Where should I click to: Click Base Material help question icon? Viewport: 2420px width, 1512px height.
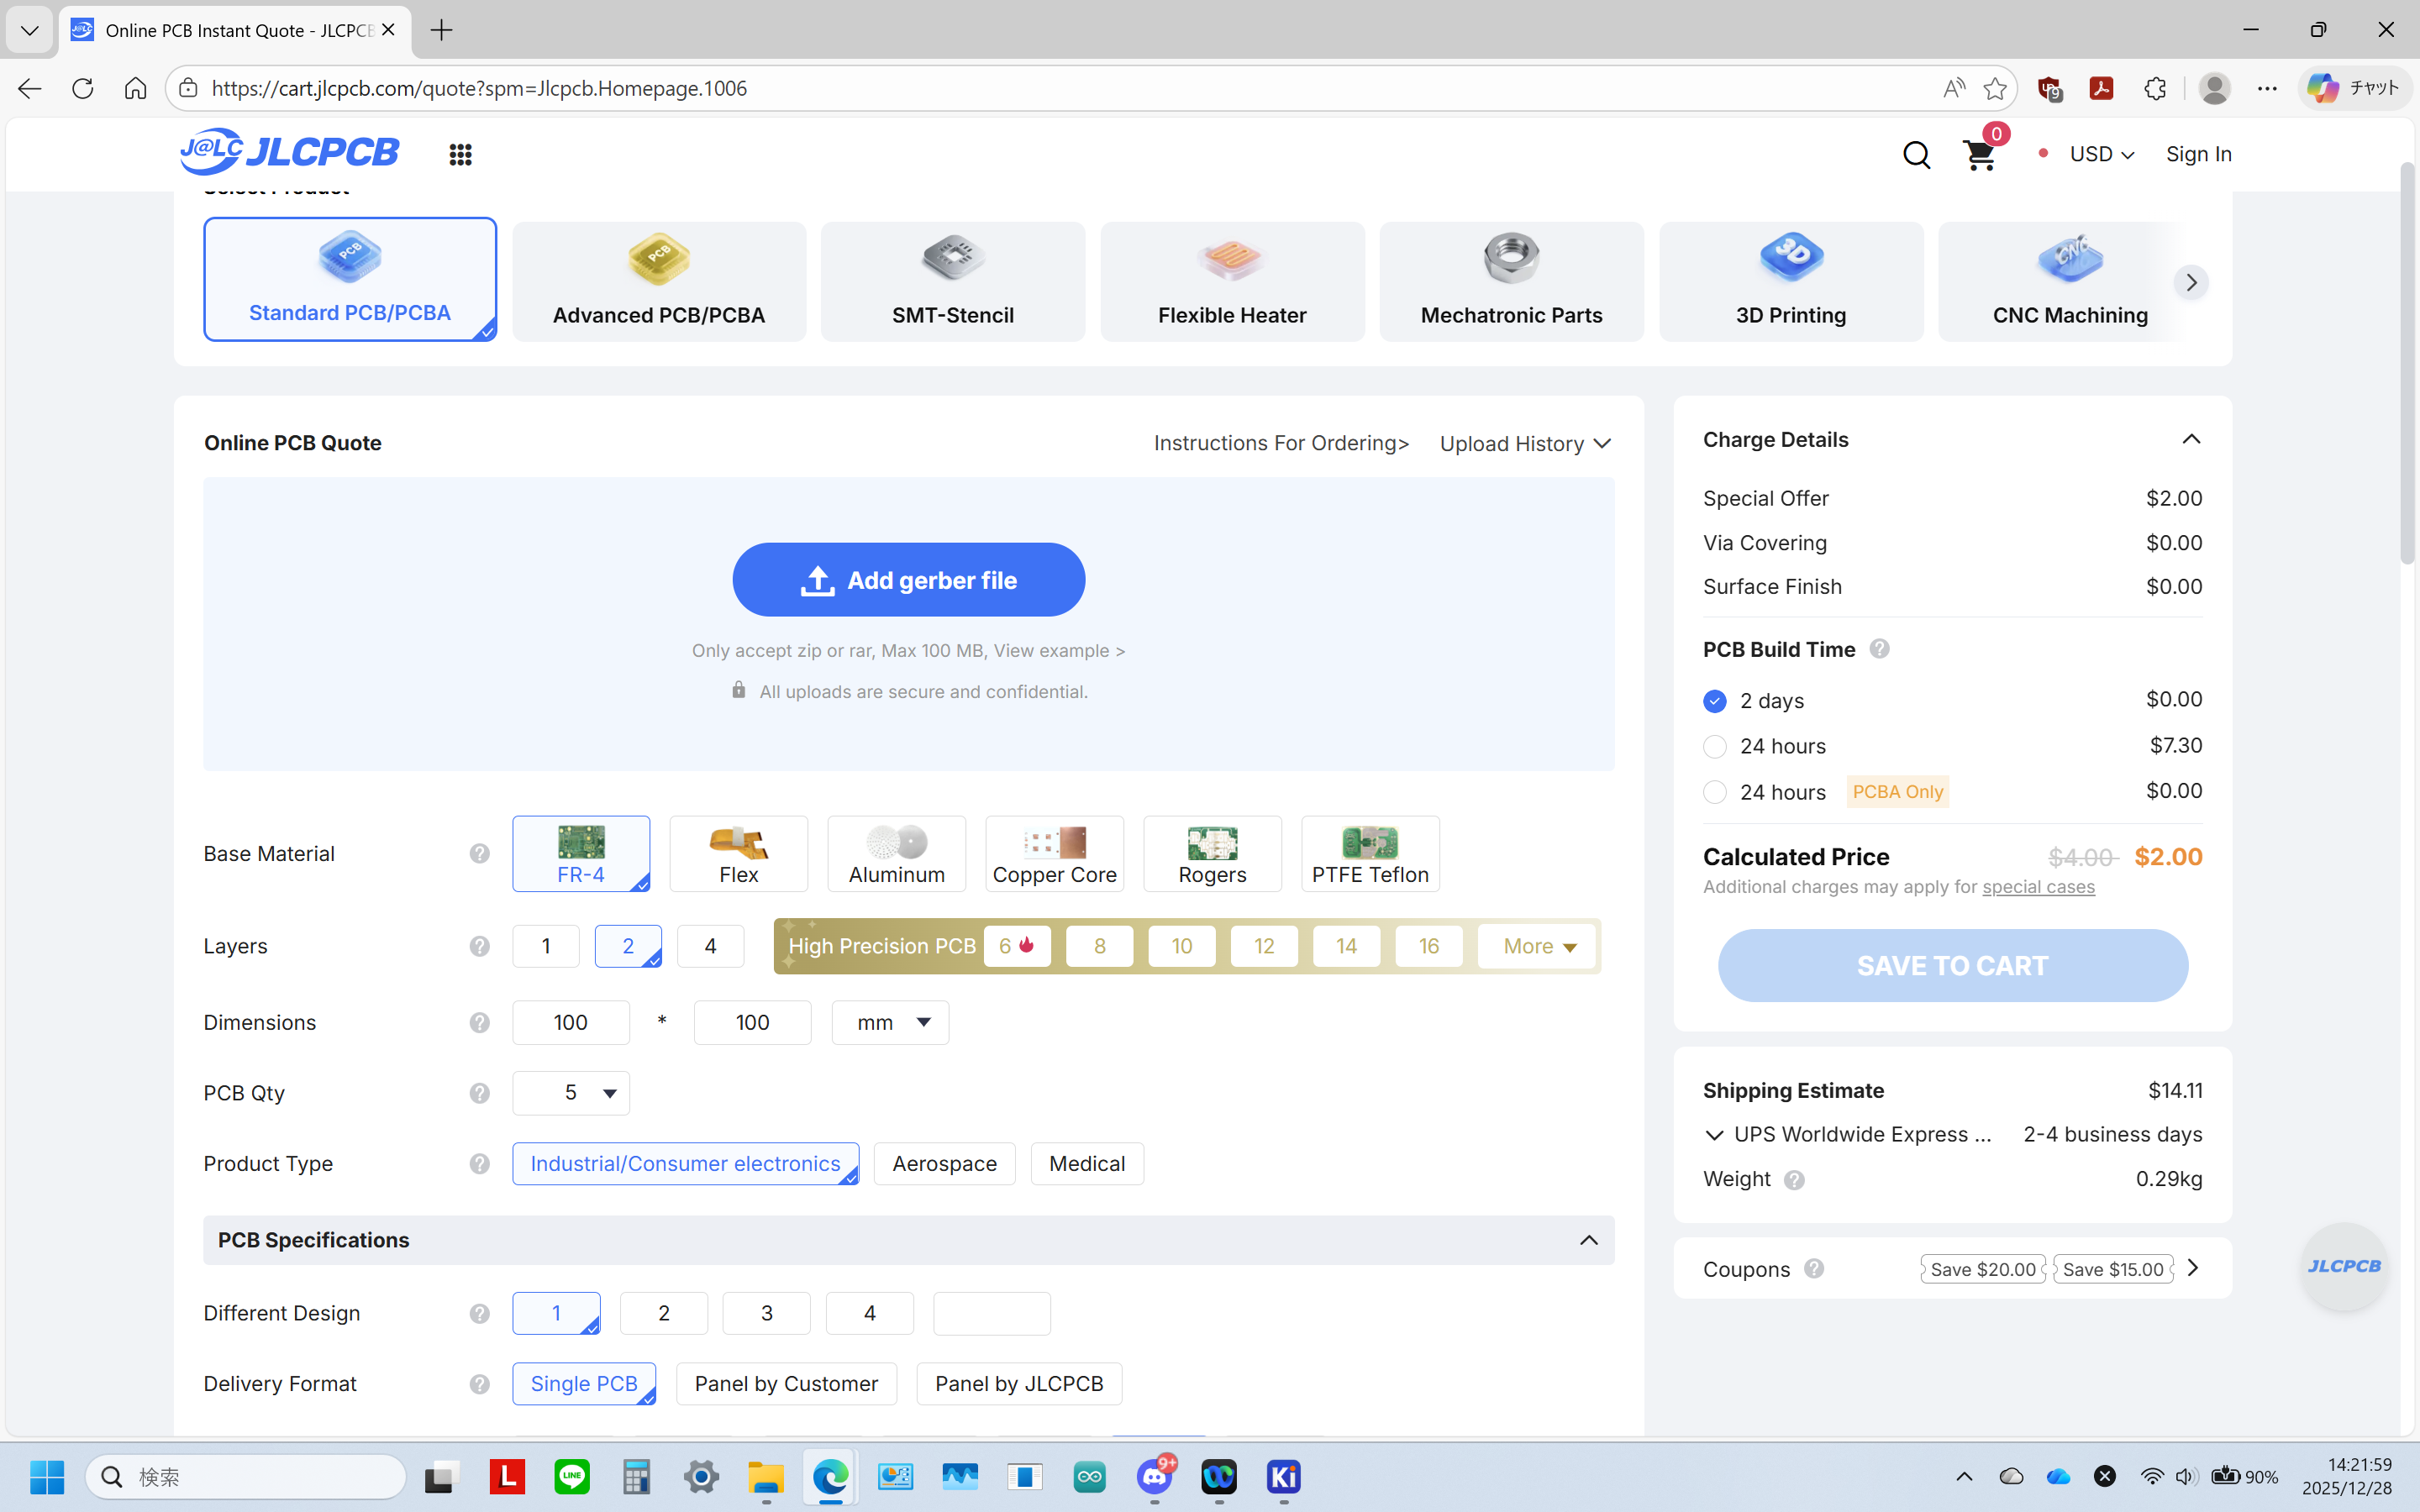pyautogui.click(x=480, y=853)
